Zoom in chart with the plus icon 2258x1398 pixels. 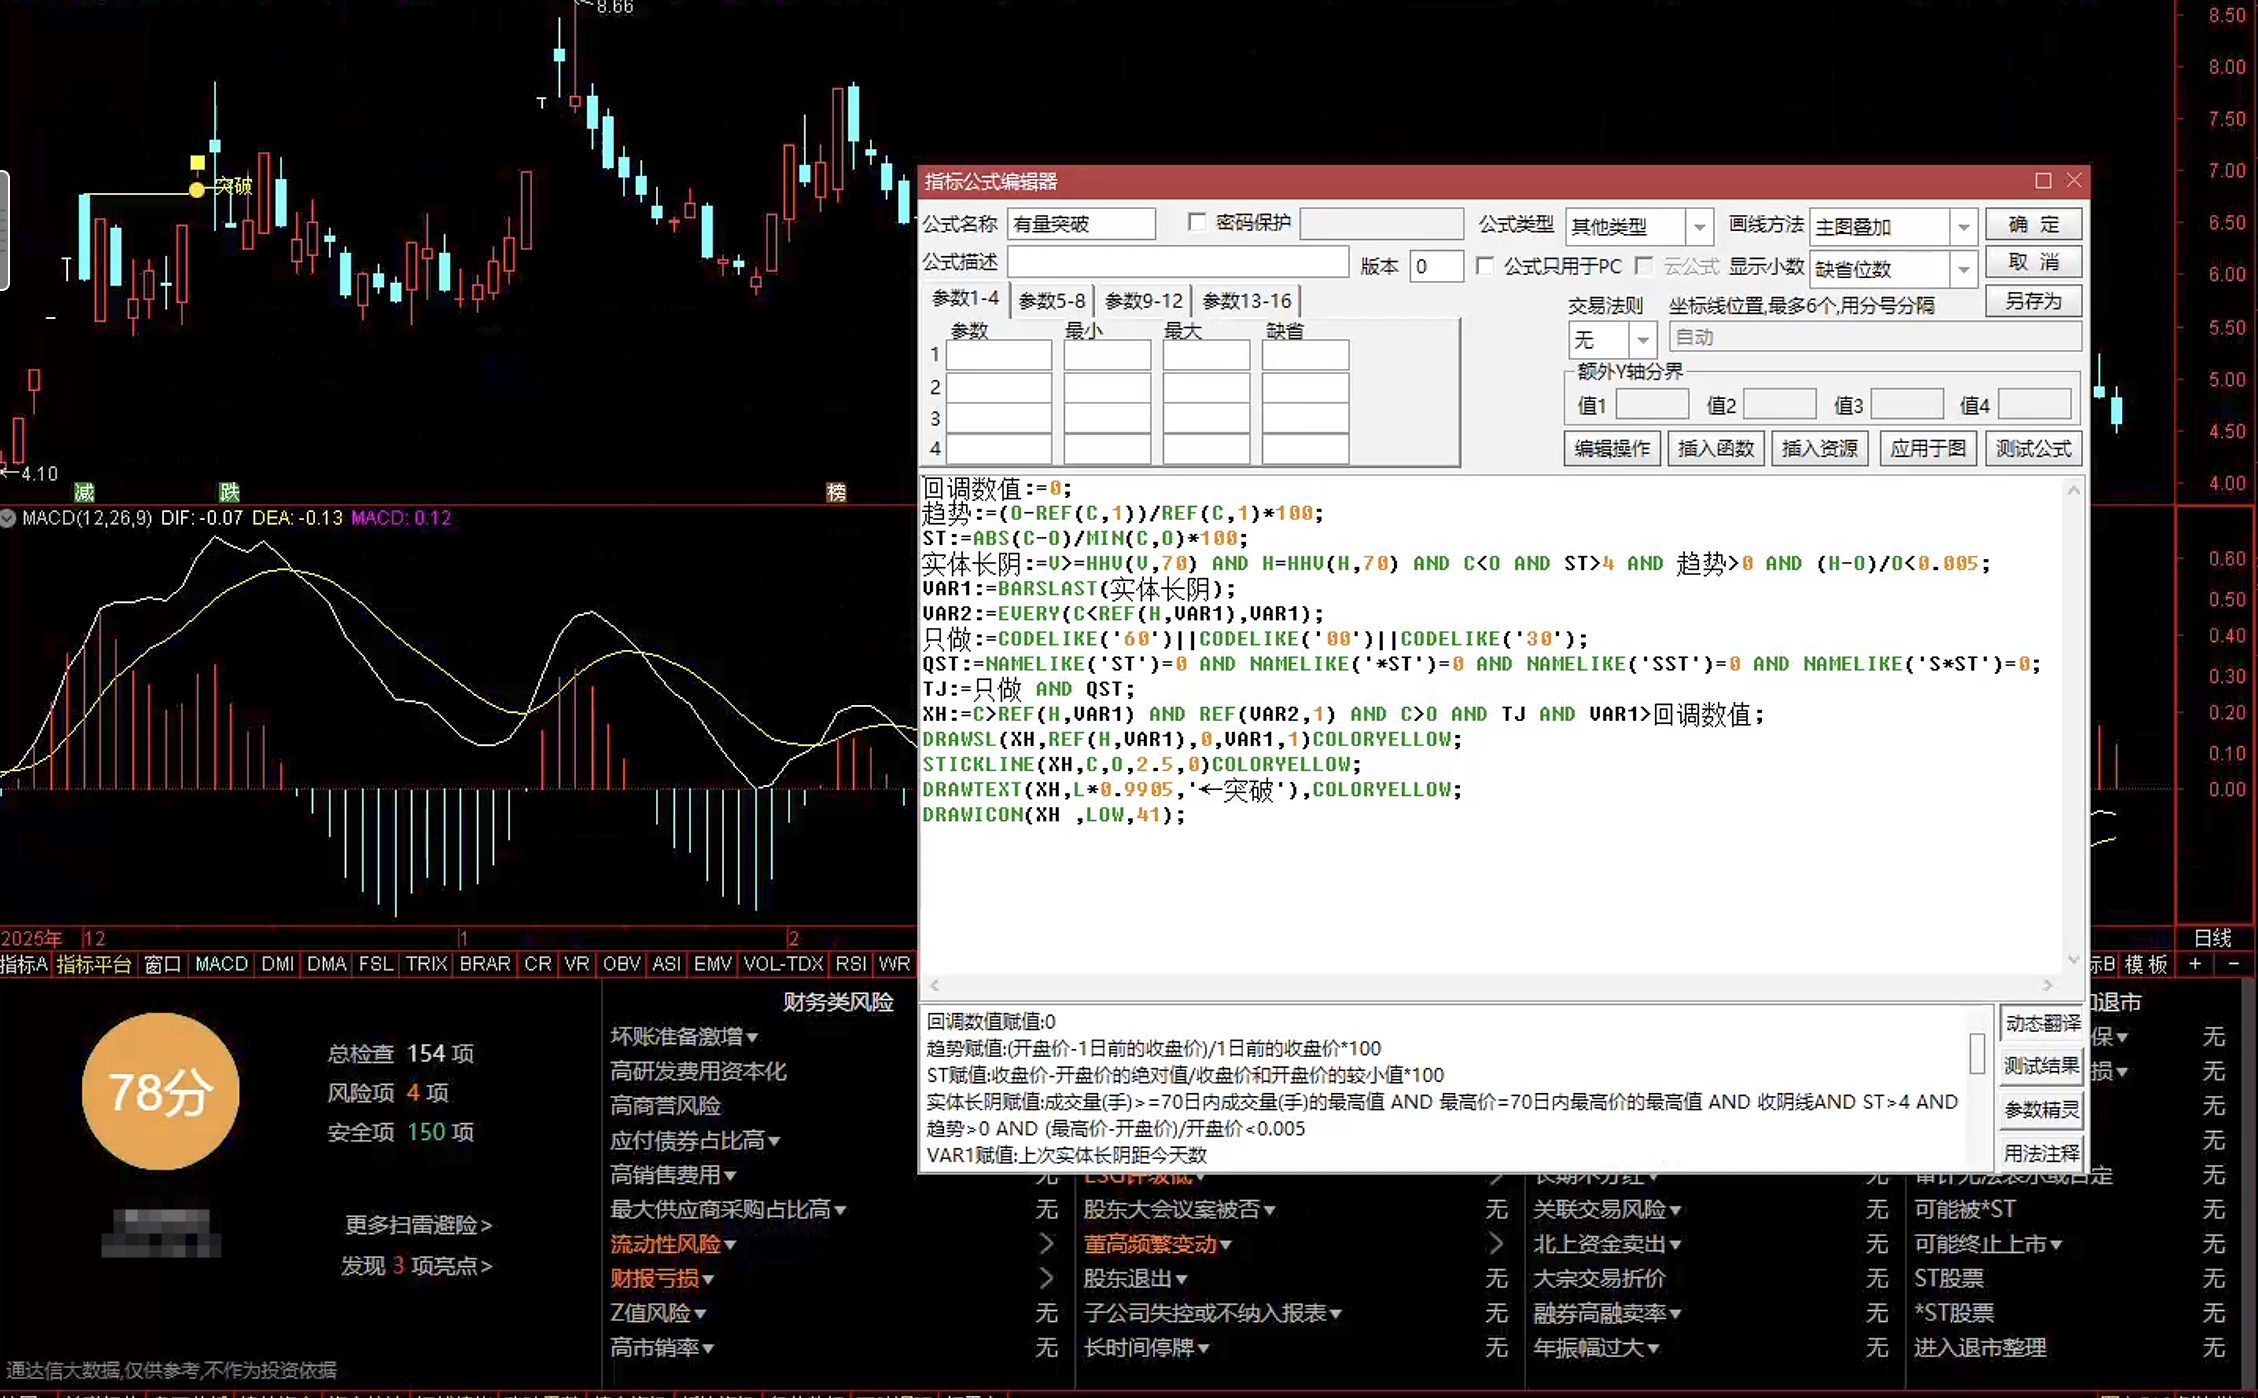(x=2194, y=964)
